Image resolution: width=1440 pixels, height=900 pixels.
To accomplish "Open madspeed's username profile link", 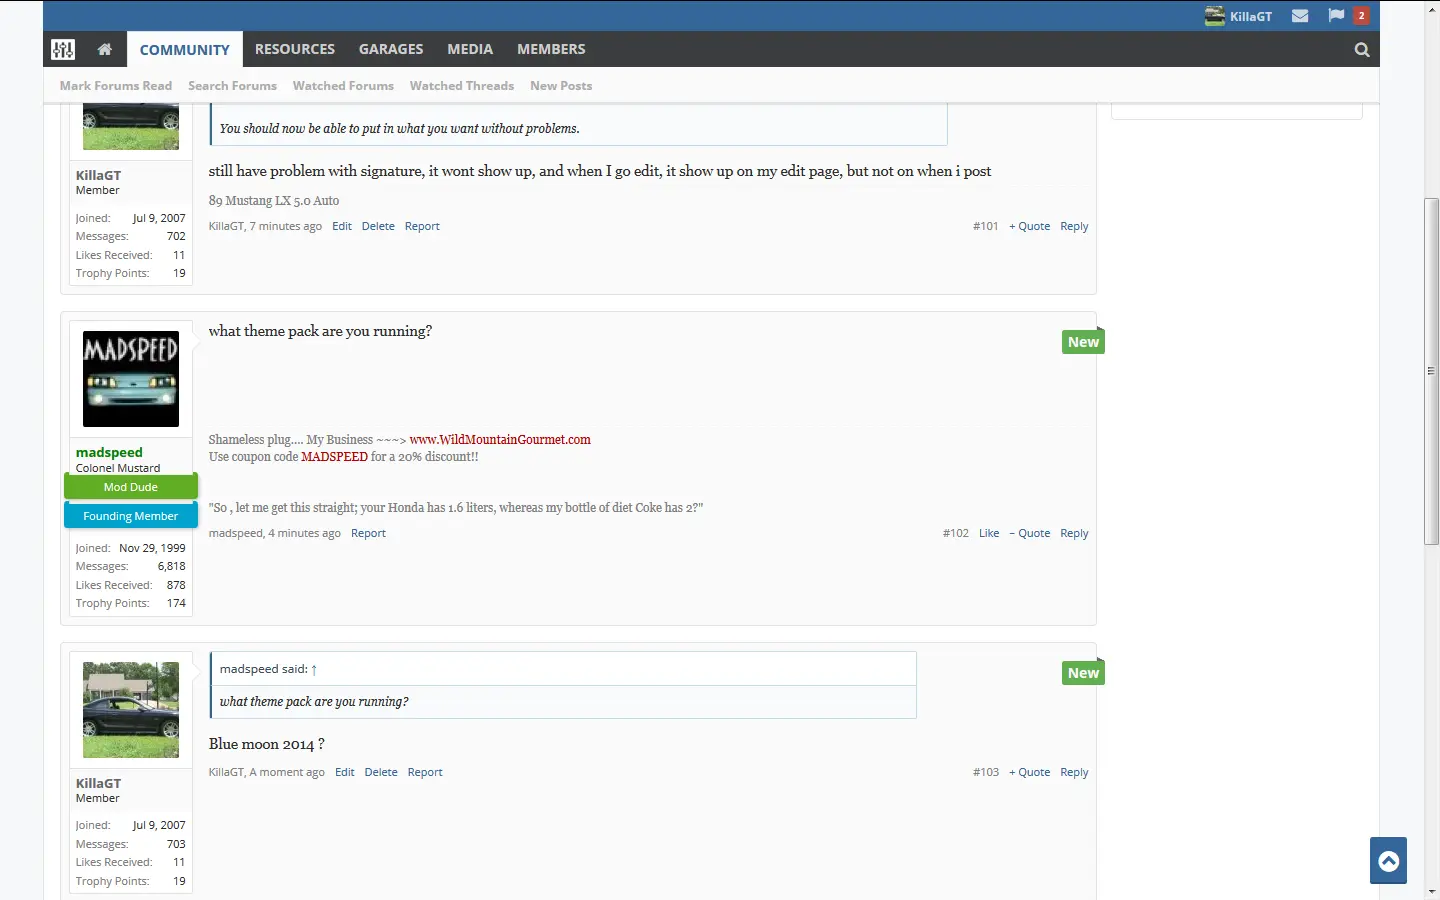I will click(x=109, y=452).
